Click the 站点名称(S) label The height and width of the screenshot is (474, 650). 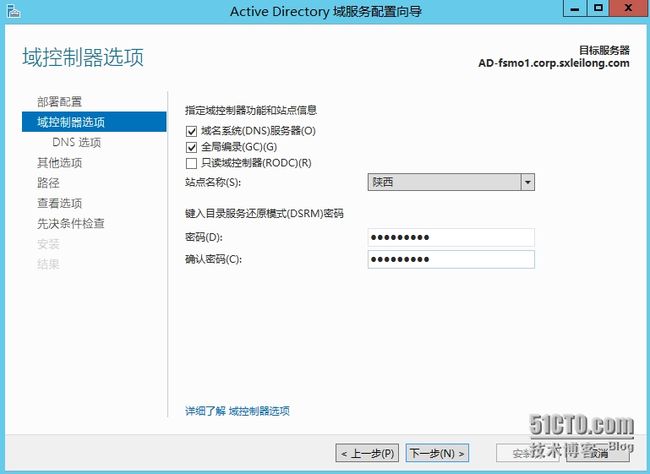click(213, 182)
